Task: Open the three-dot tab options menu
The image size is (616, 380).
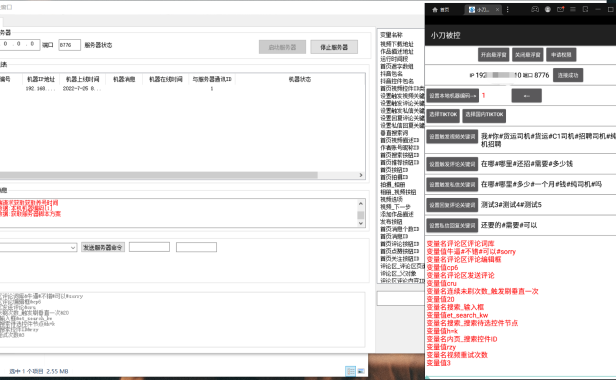Action: (x=508, y=9)
